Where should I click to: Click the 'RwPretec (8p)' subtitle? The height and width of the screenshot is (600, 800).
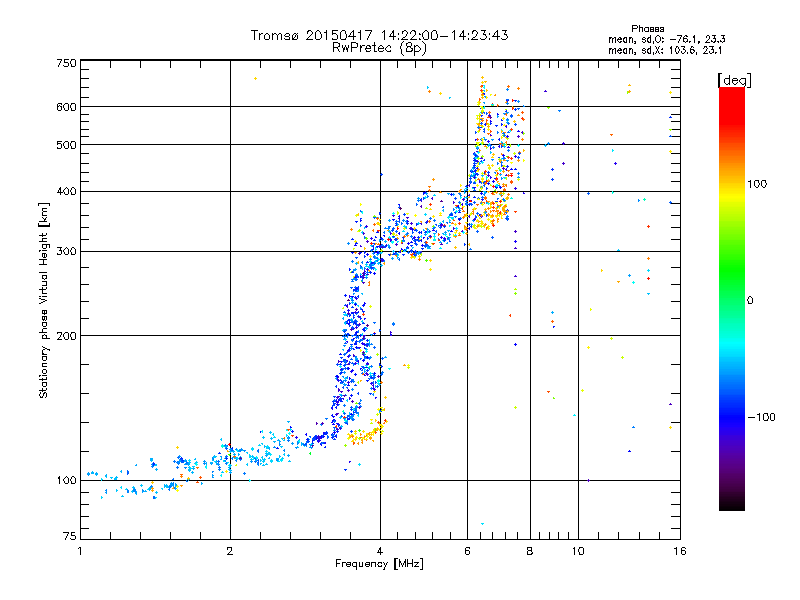379,48
